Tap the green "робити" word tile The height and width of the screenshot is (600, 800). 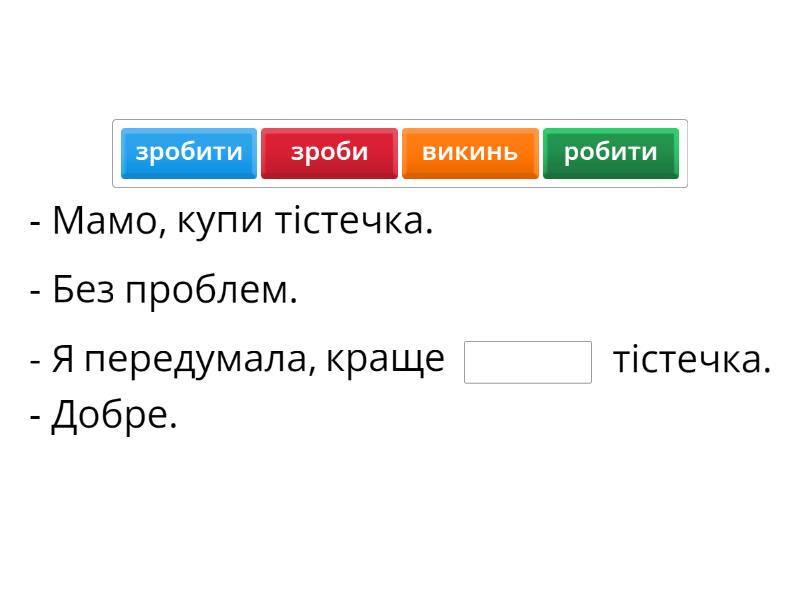tap(610, 153)
